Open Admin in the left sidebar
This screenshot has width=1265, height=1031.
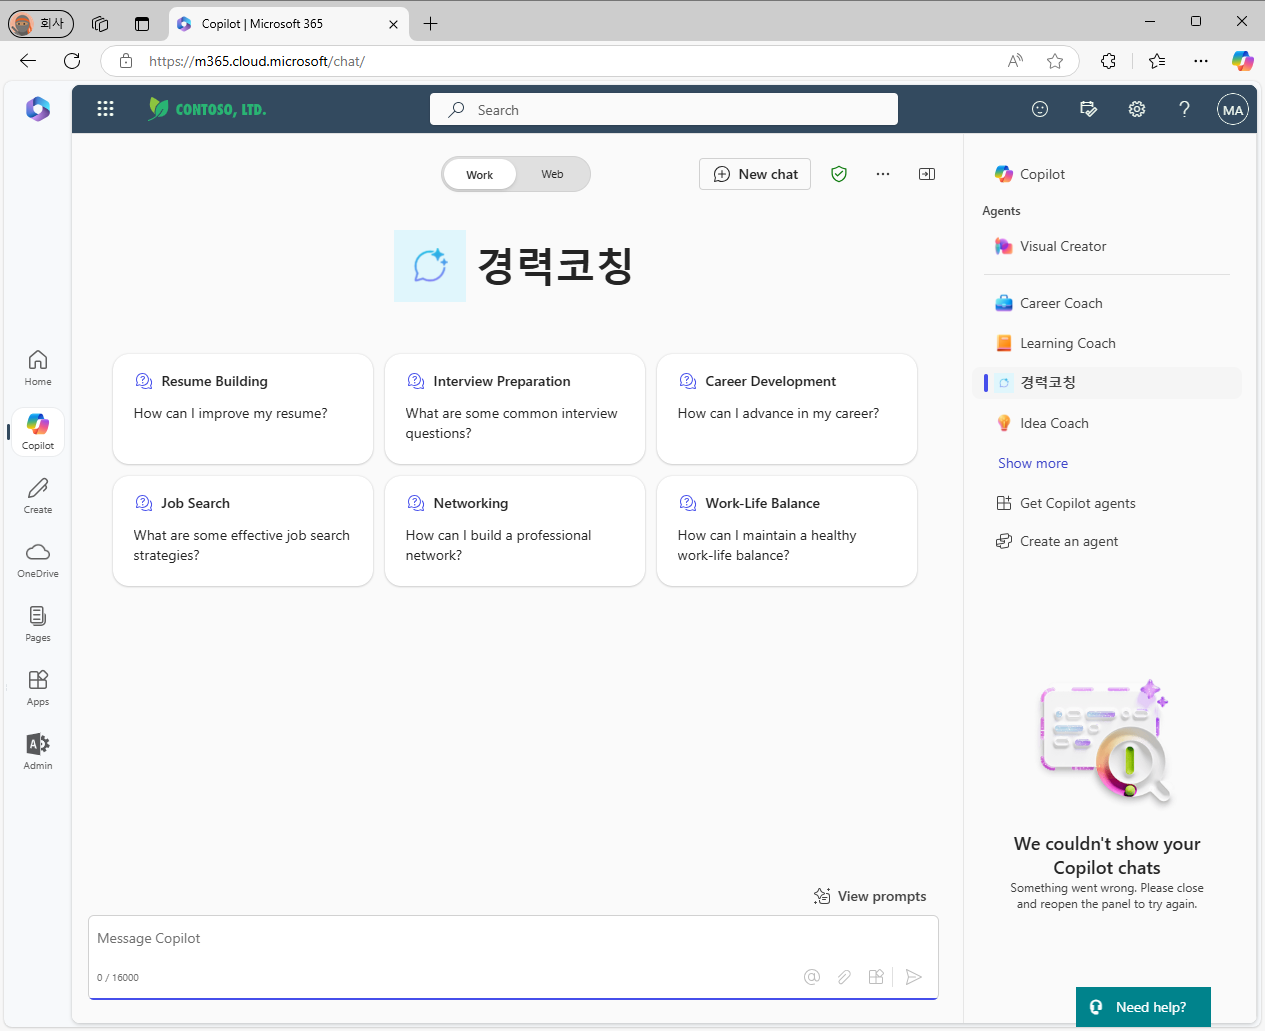(x=38, y=751)
